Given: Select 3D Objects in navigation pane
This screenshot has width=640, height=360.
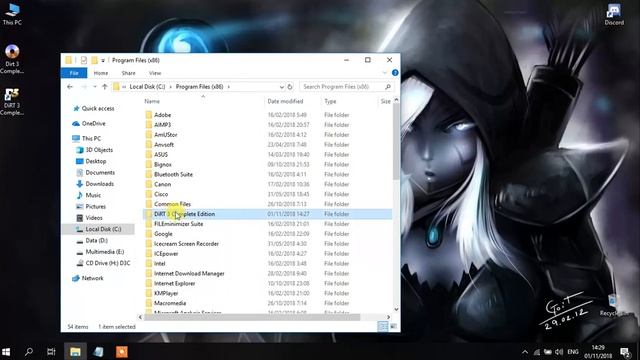Looking at the screenshot, I should (x=99, y=150).
